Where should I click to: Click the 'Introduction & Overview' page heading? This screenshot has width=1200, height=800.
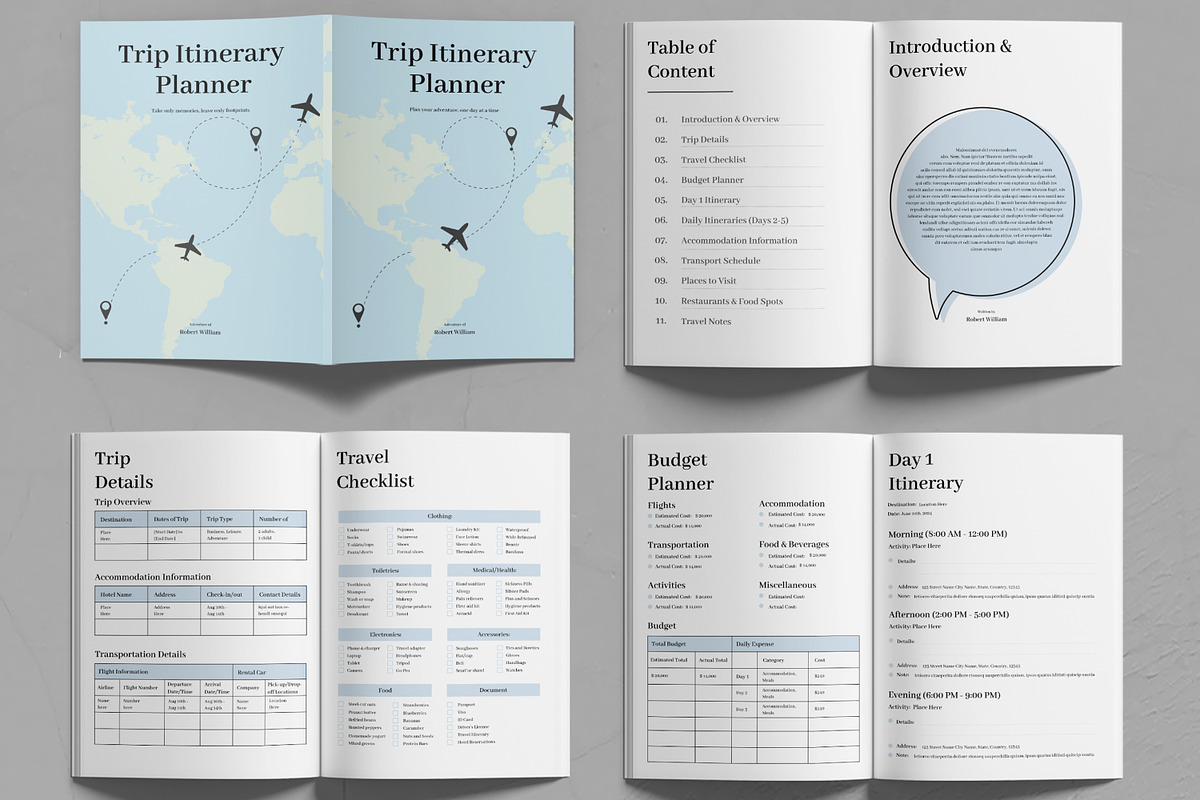pyautogui.click(x=950, y=58)
